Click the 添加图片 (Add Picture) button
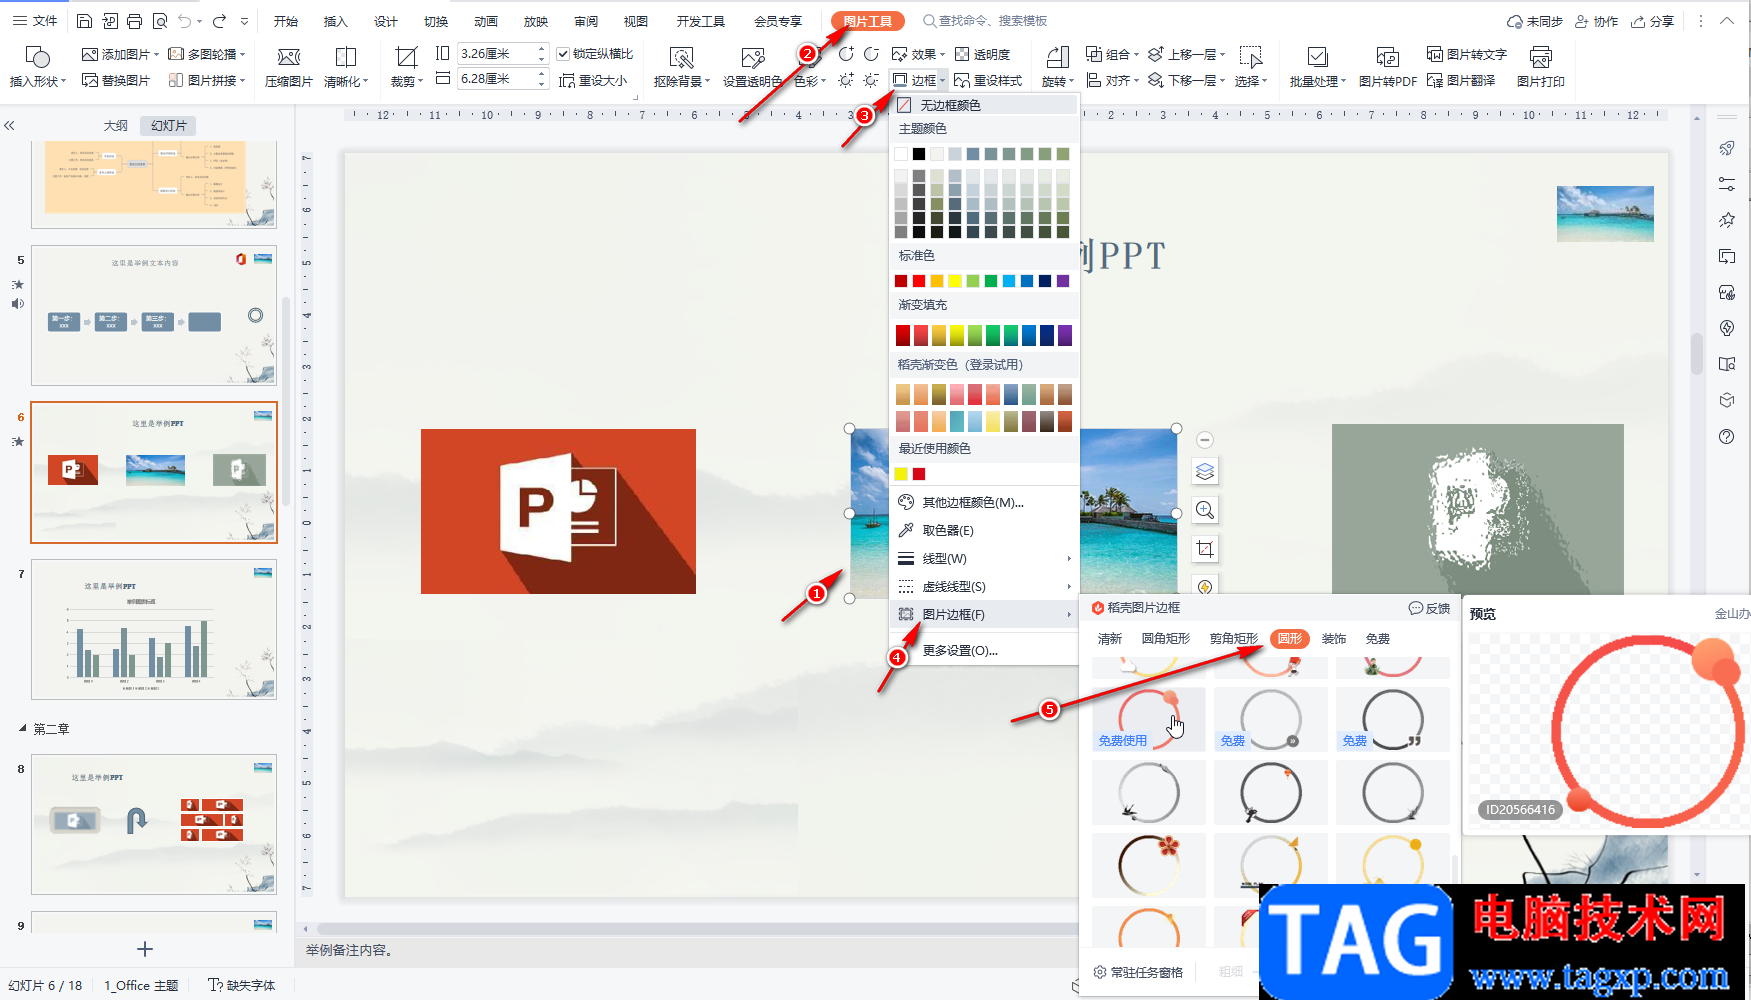 click(x=120, y=54)
